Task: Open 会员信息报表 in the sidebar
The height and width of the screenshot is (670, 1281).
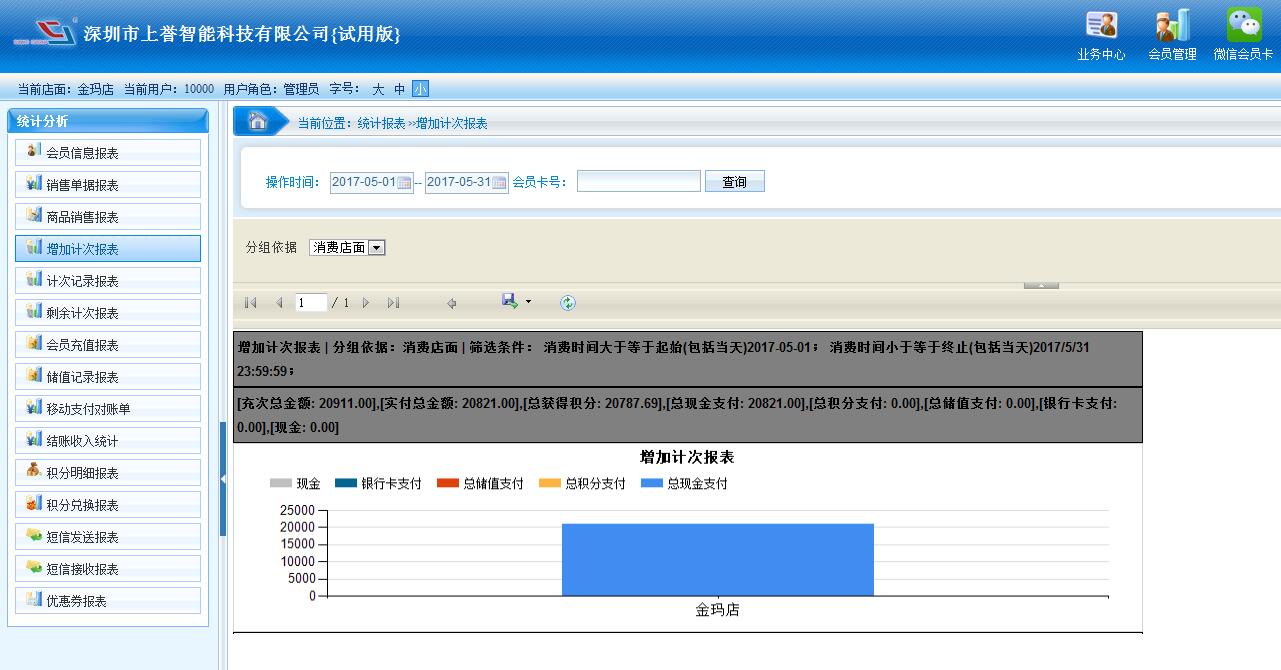Action: pyautogui.click(x=108, y=153)
